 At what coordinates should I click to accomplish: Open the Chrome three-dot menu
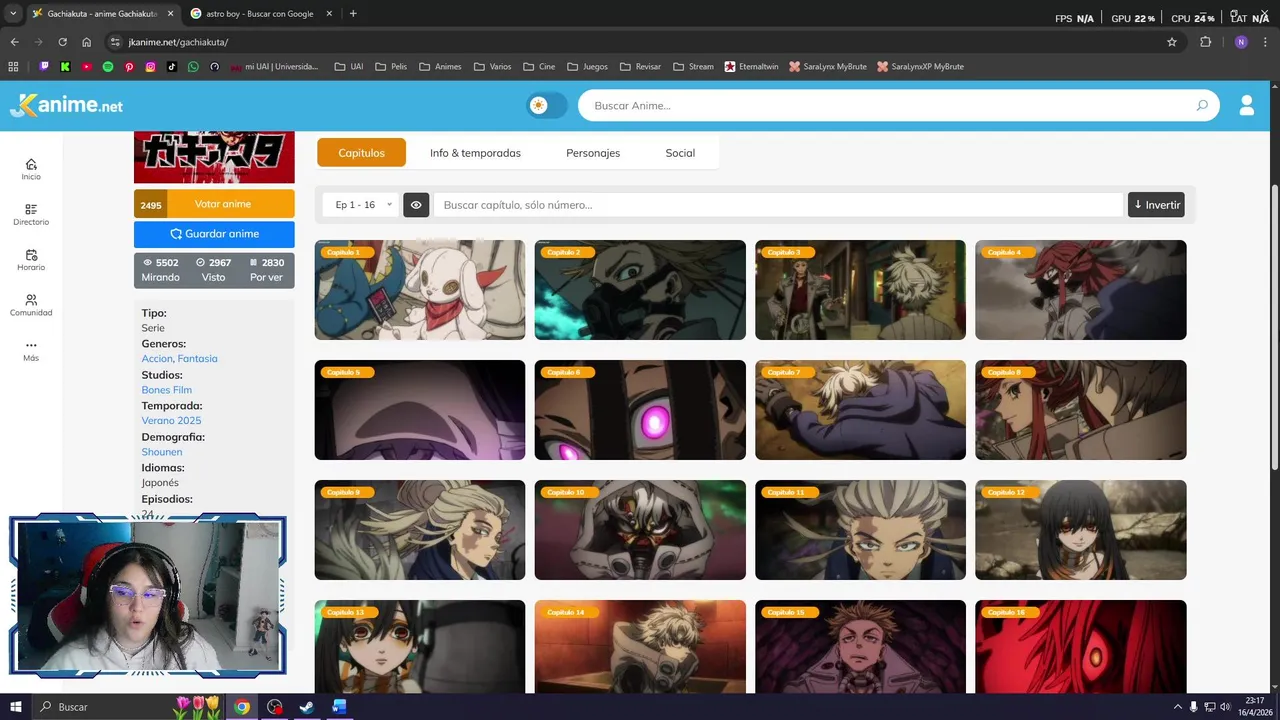click(1266, 42)
